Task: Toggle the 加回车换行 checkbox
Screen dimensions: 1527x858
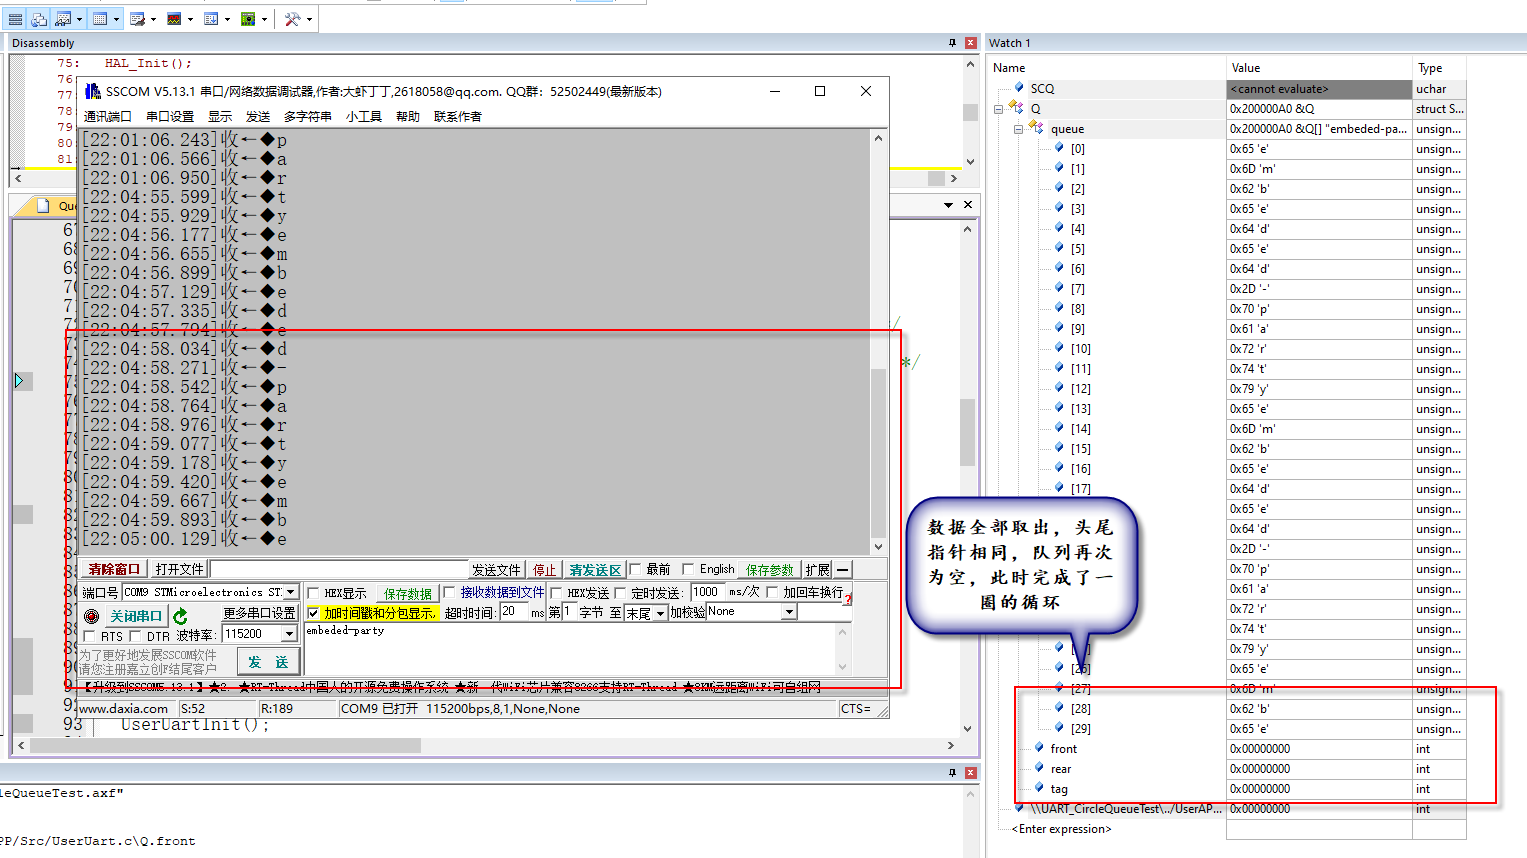Action: tap(772, 592)
